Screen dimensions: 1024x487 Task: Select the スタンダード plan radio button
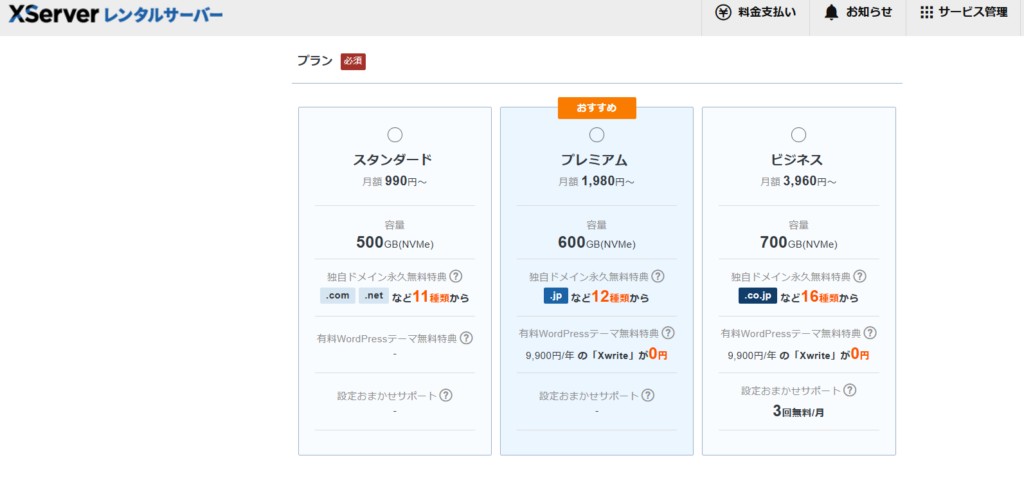tap(394, 135)
